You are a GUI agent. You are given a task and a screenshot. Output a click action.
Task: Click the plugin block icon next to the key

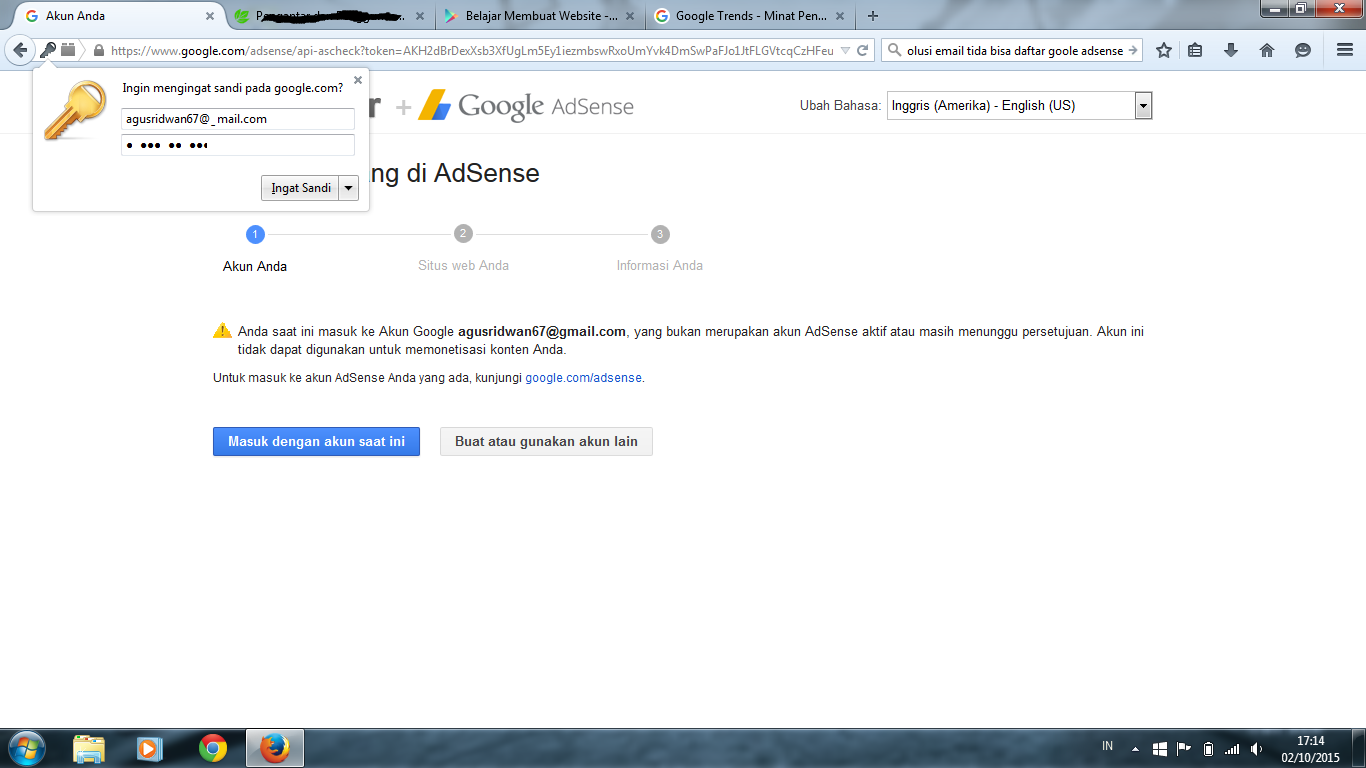[x=68, y=50]
